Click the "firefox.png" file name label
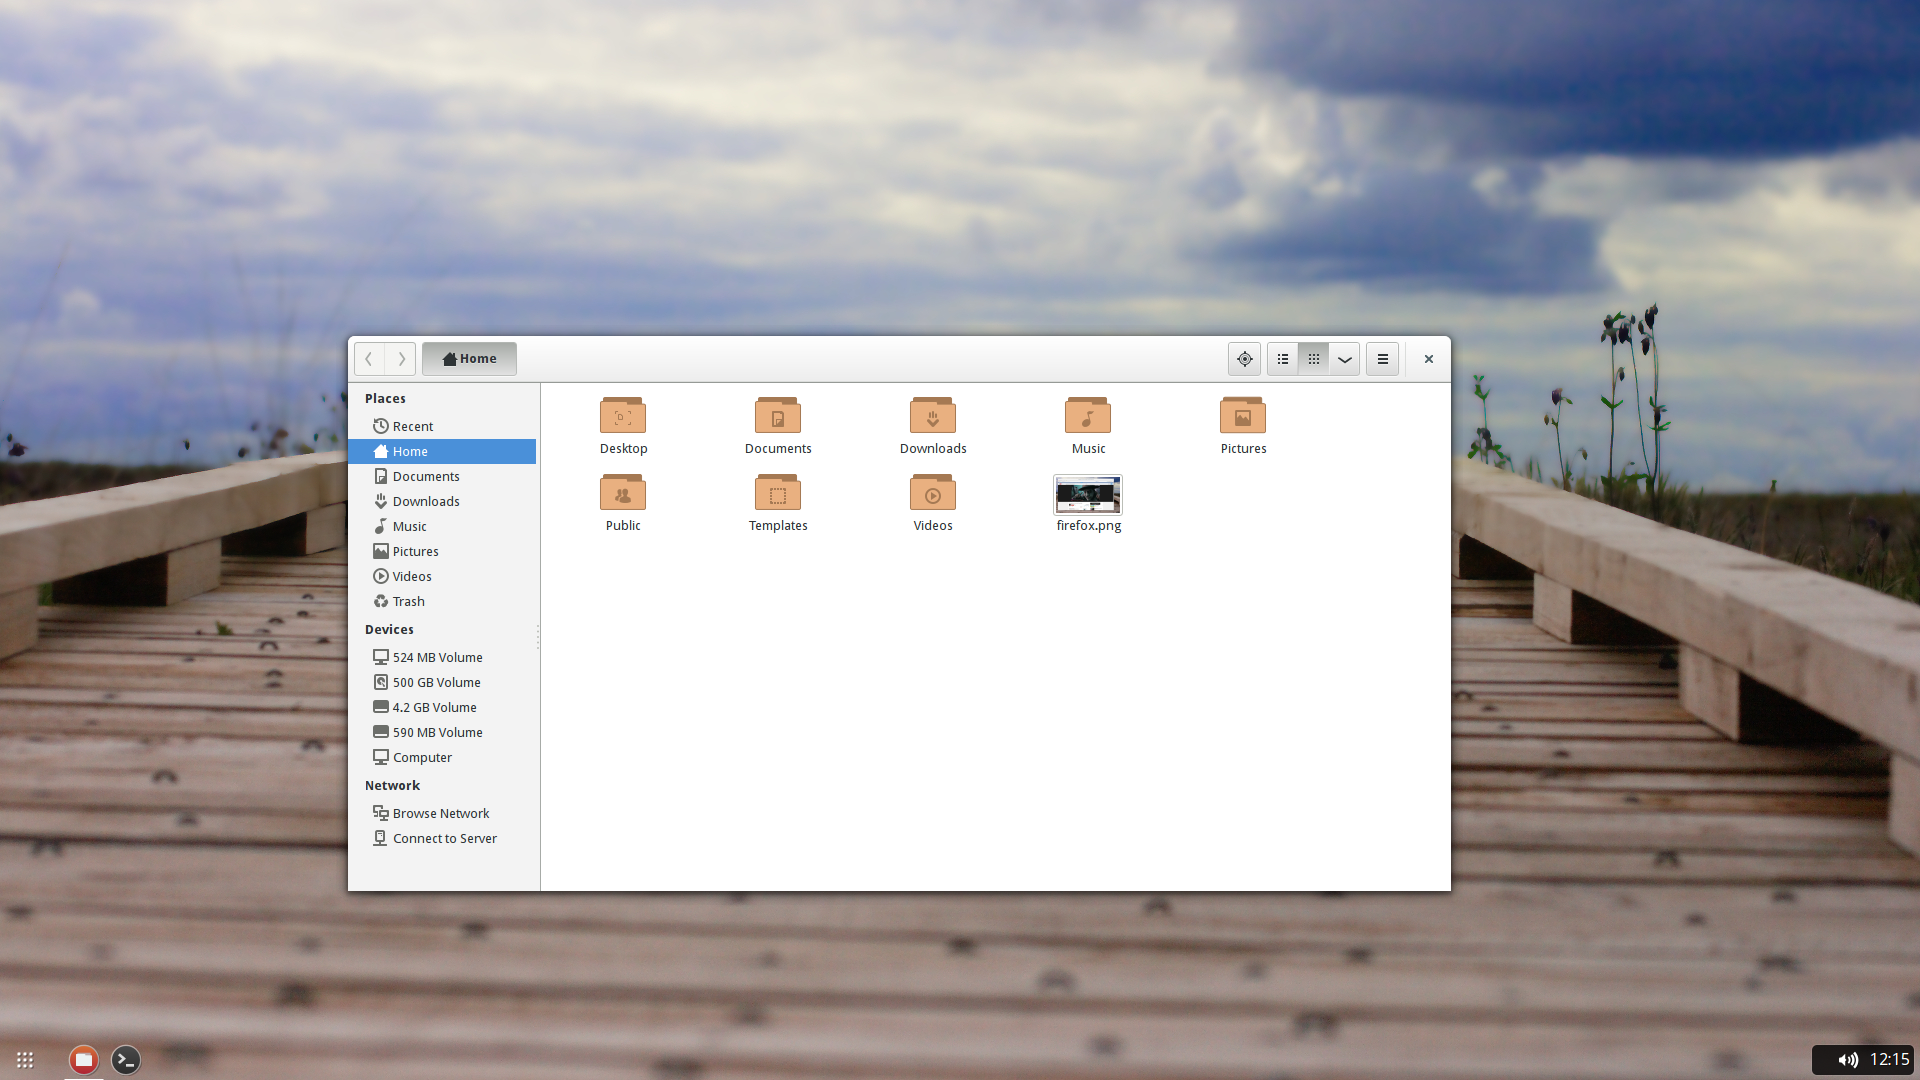The height and width of the screenshot is (1080, 1920). pos(1089,526)
